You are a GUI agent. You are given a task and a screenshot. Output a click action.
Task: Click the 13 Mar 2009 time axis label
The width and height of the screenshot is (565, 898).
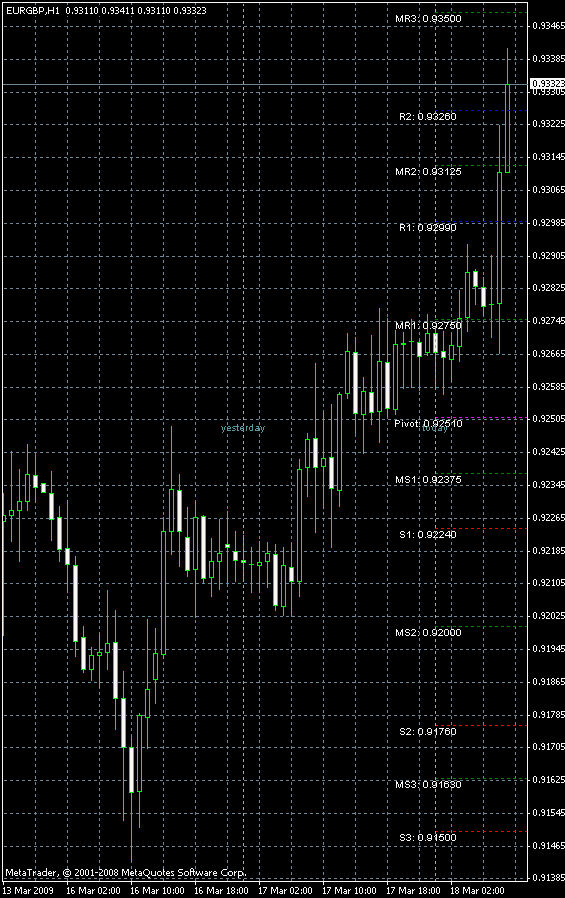28,891
